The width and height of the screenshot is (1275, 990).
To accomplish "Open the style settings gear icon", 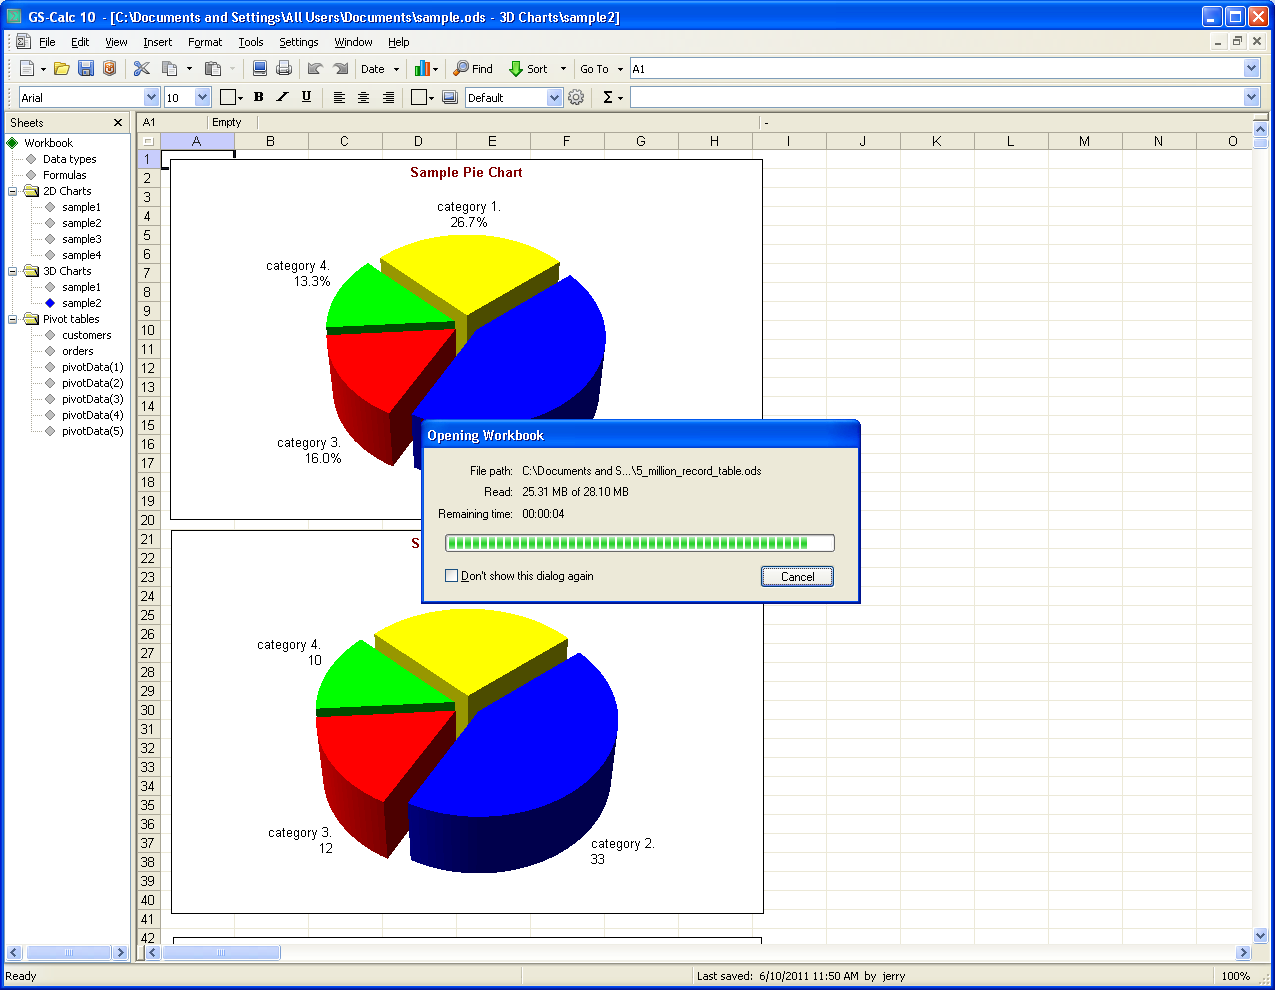I will click(576, 97).
